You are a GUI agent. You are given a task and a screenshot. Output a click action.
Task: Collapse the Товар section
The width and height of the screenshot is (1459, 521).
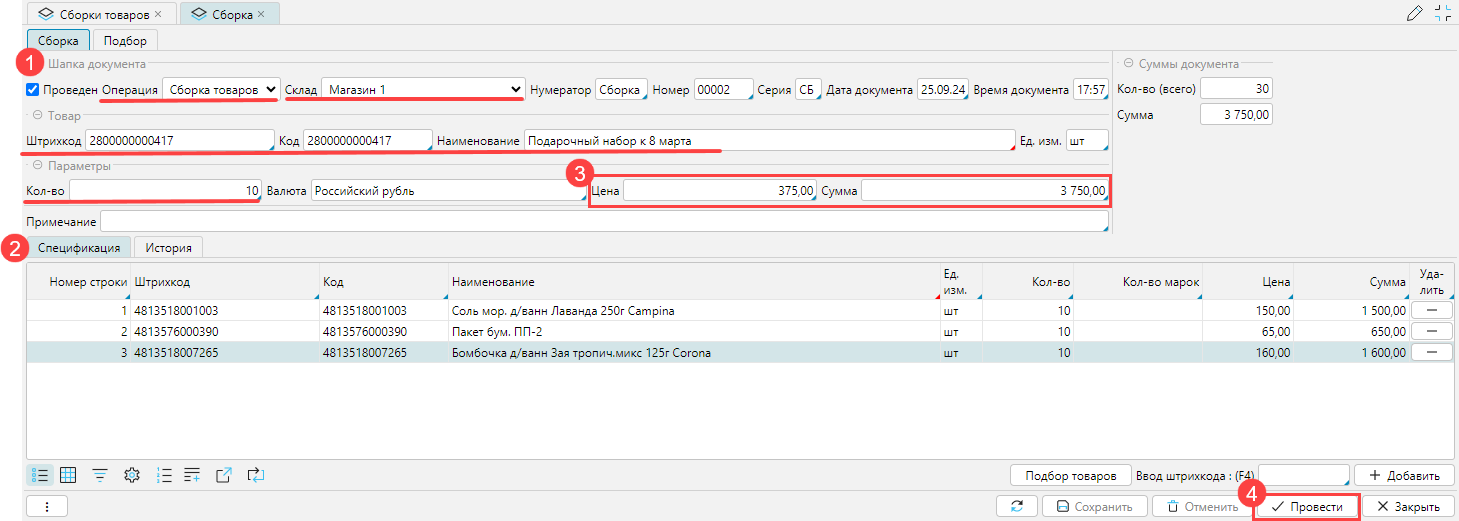click(x=37, y=116)
